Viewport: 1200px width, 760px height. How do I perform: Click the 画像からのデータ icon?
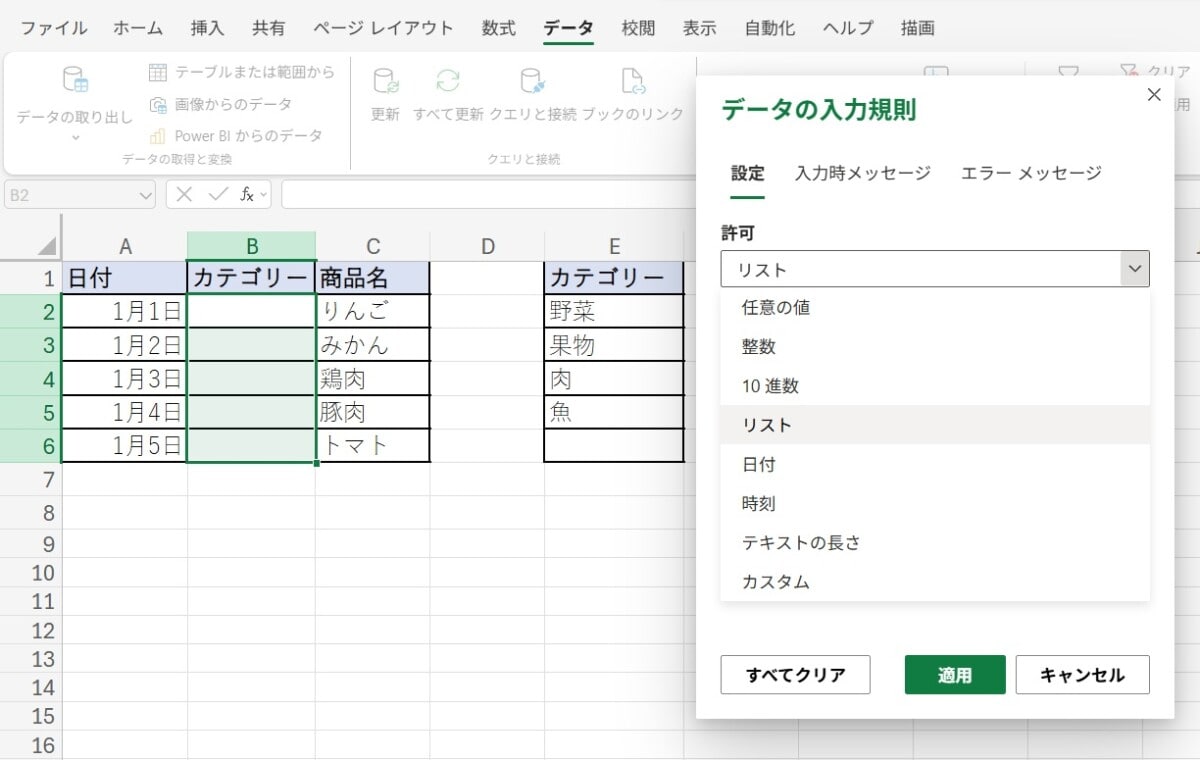(158, 103)
